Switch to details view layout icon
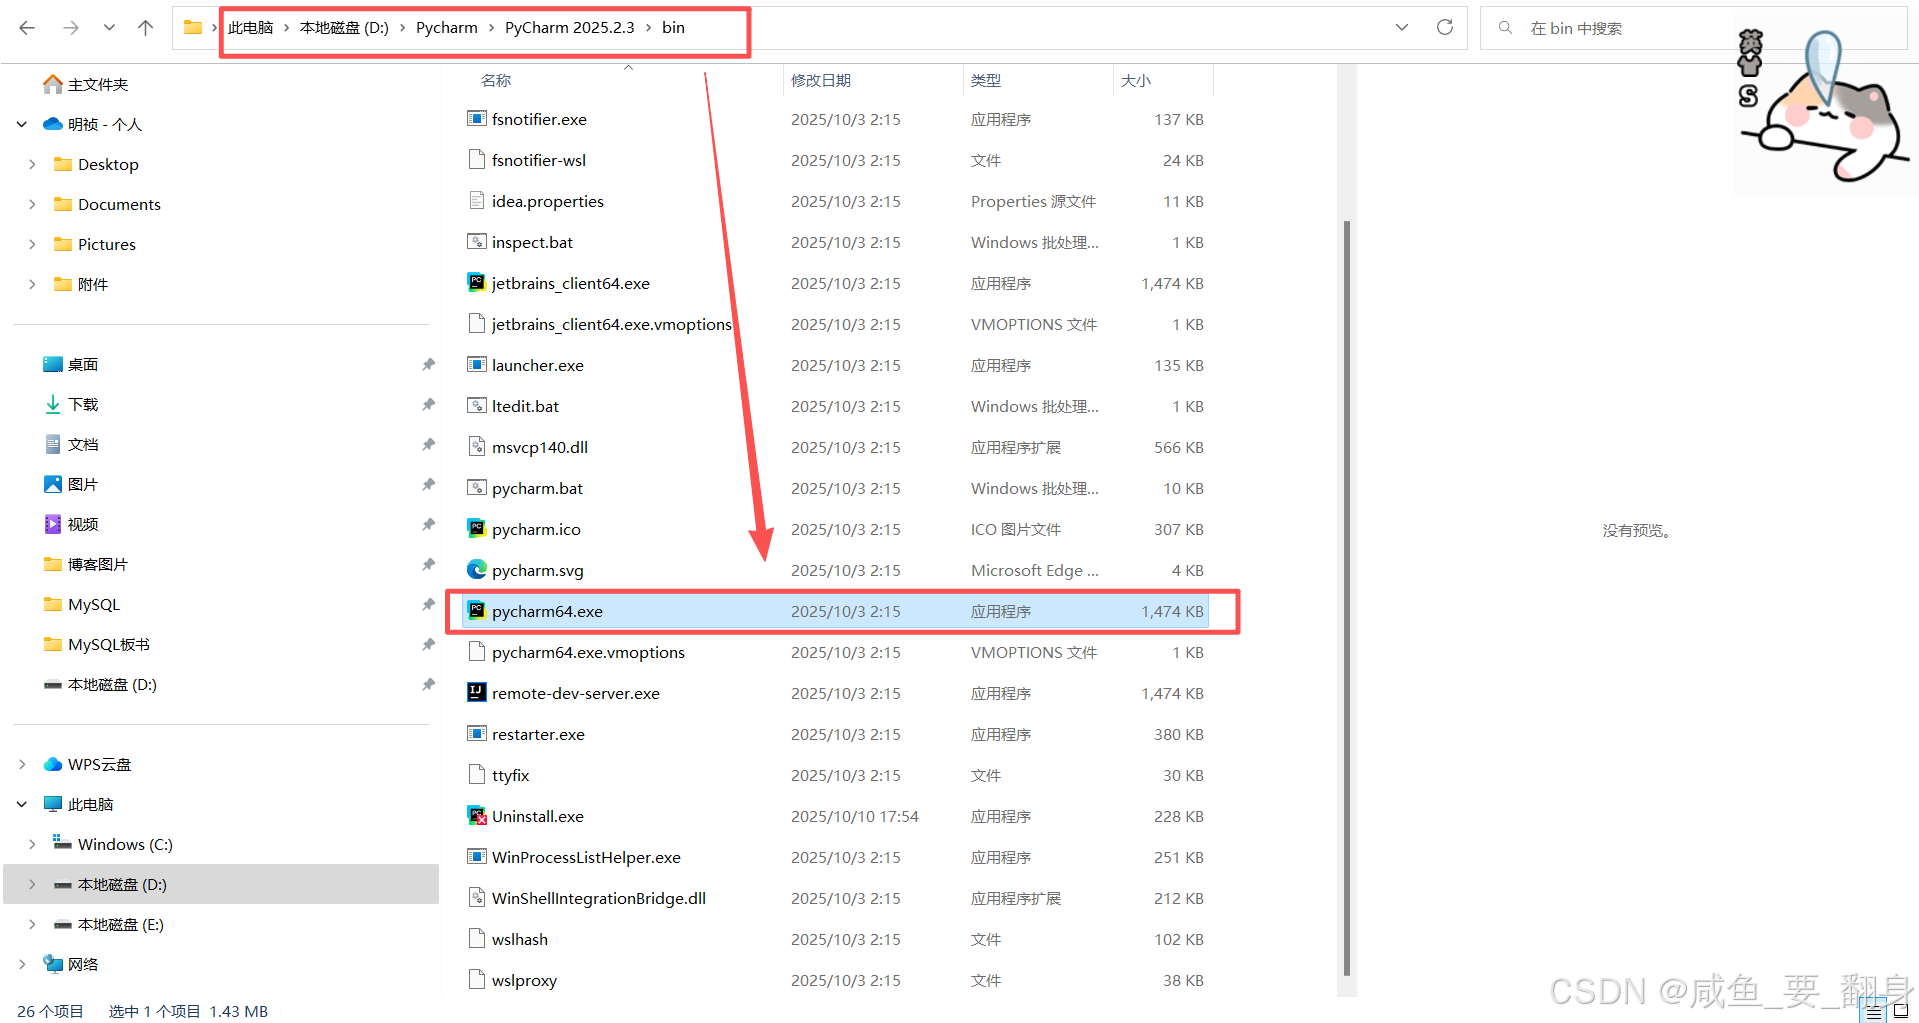The image size is (1919, 1023). 1874,1012
